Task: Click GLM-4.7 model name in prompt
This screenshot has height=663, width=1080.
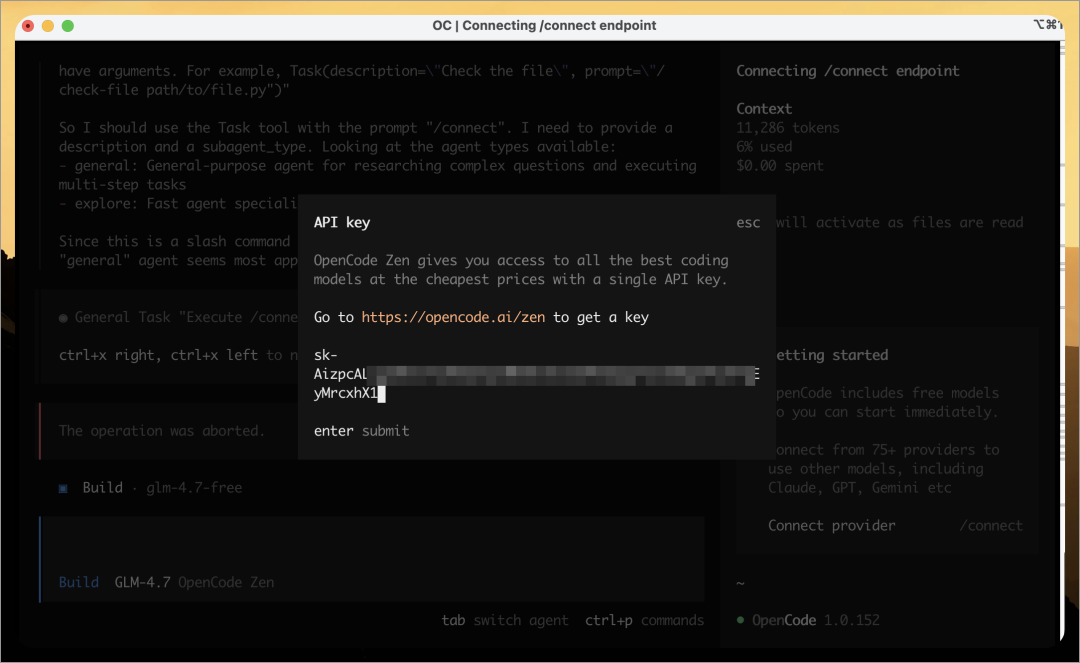Action: pyautogui.click(x=142, y=582)
